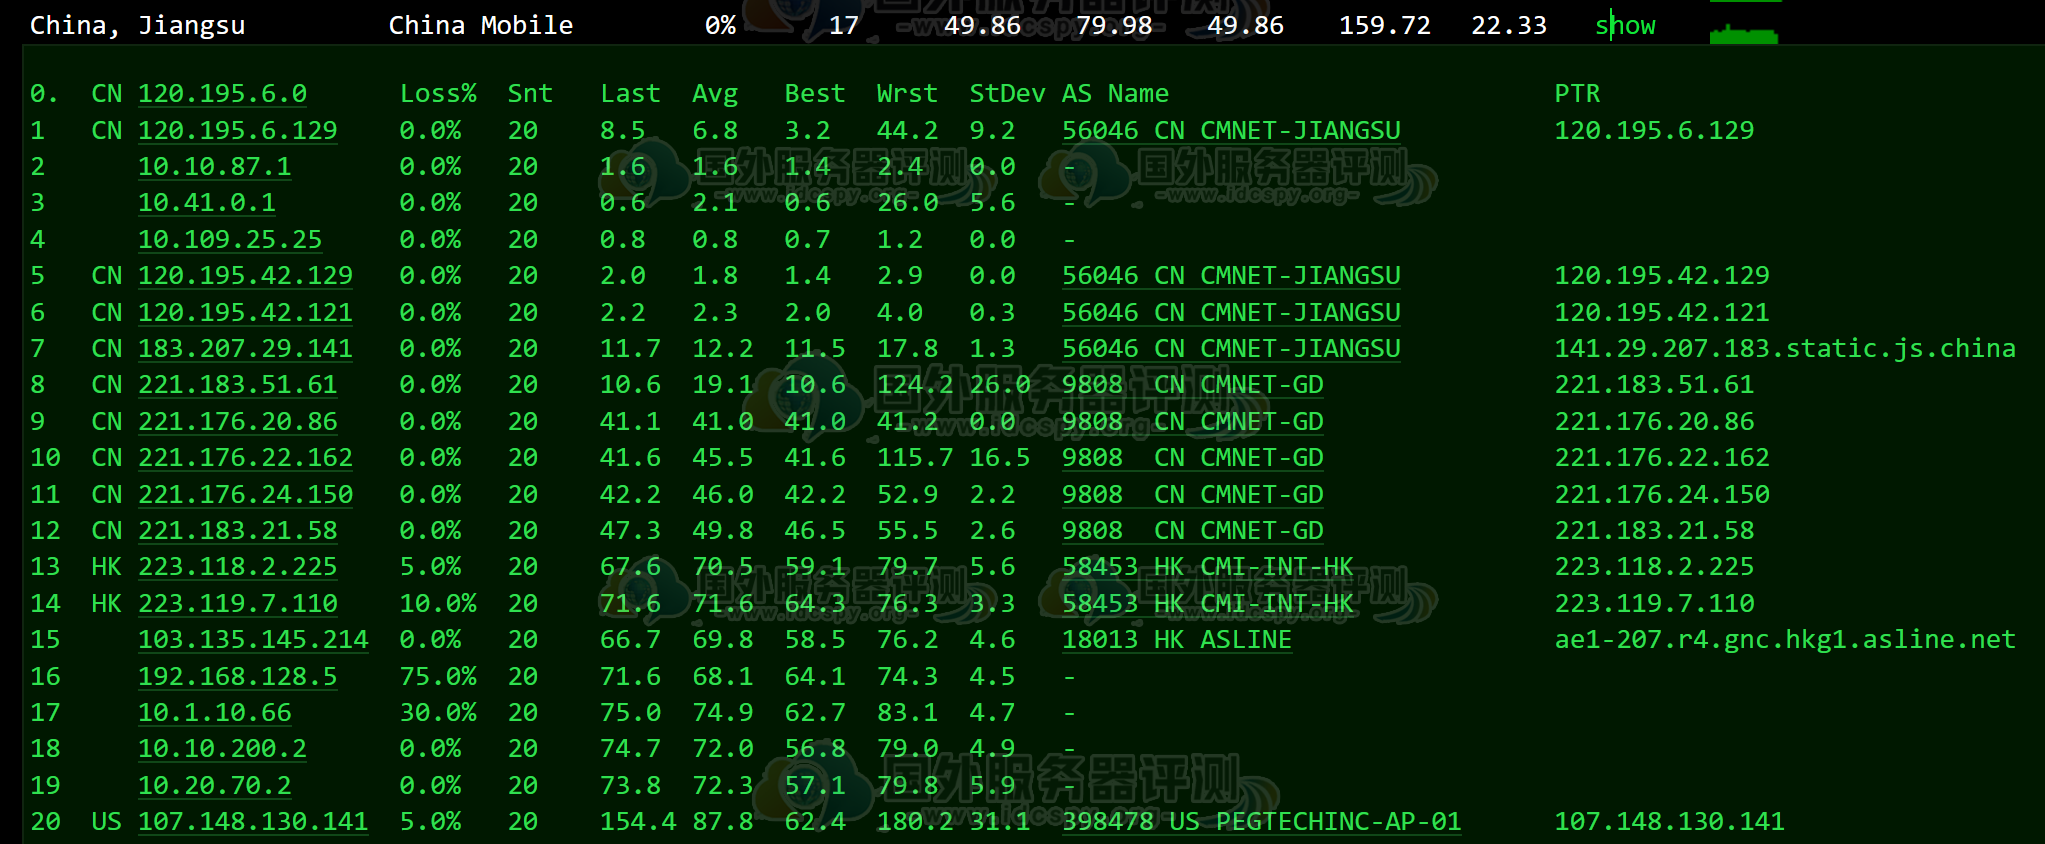Open IP link 10.41.0.1

tap(207, 203)
